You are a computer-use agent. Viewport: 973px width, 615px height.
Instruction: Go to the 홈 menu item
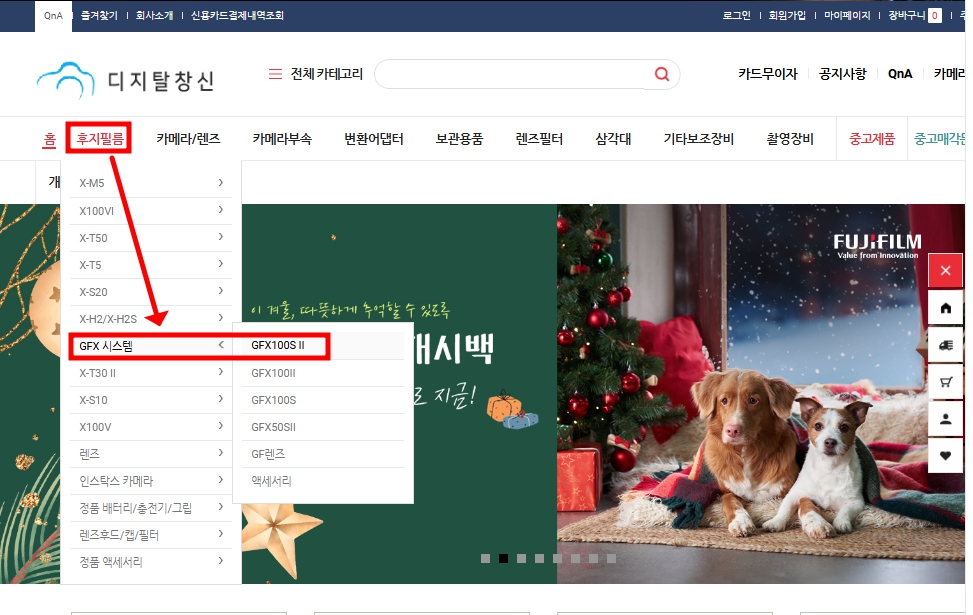click(49, 139)
